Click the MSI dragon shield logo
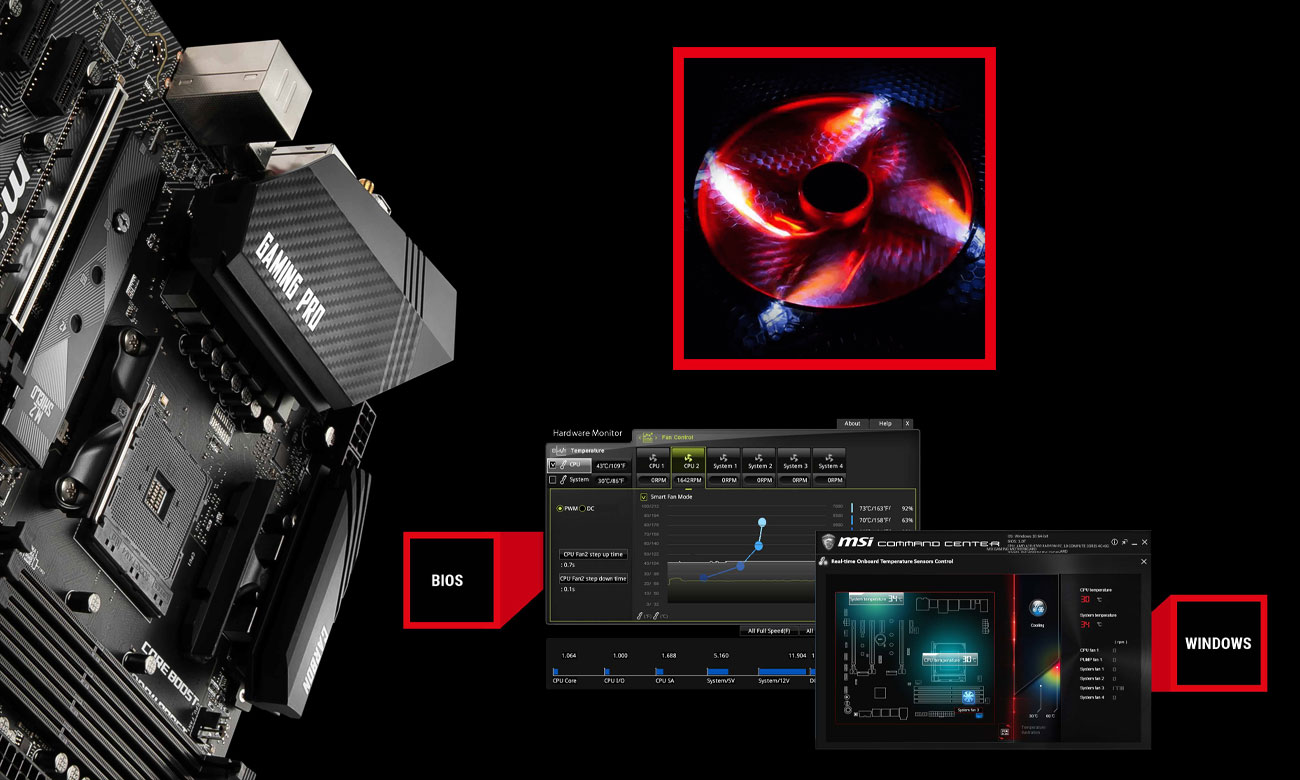Screen dimensions: 1300x780 click(829, 541)
